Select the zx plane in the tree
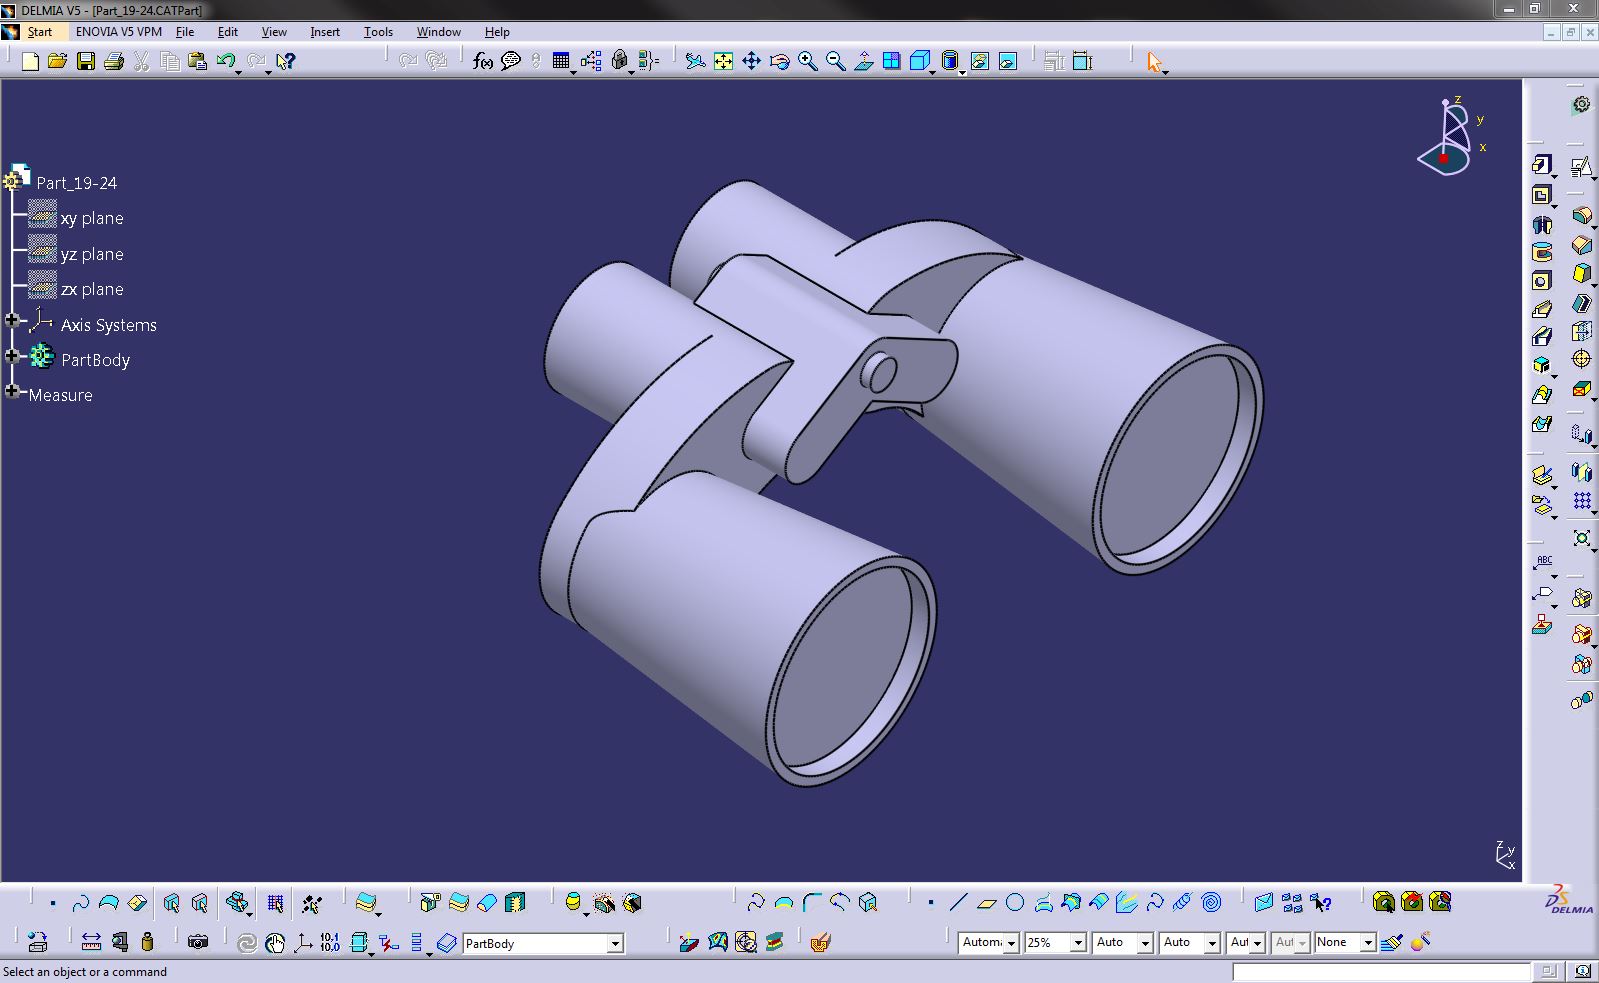This screenshot has height=983, width=1599. (92, 289)
